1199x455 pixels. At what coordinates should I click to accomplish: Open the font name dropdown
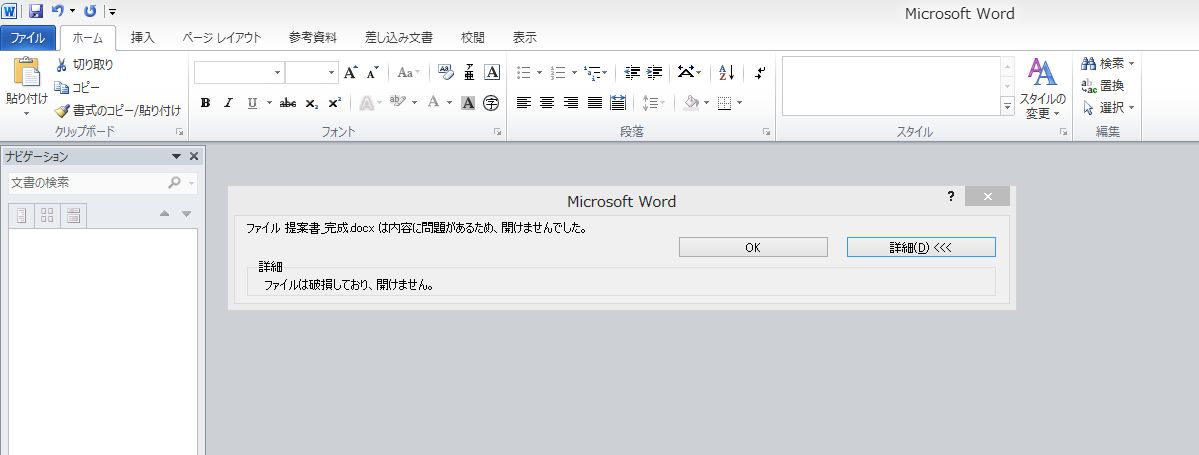(278, 73)
